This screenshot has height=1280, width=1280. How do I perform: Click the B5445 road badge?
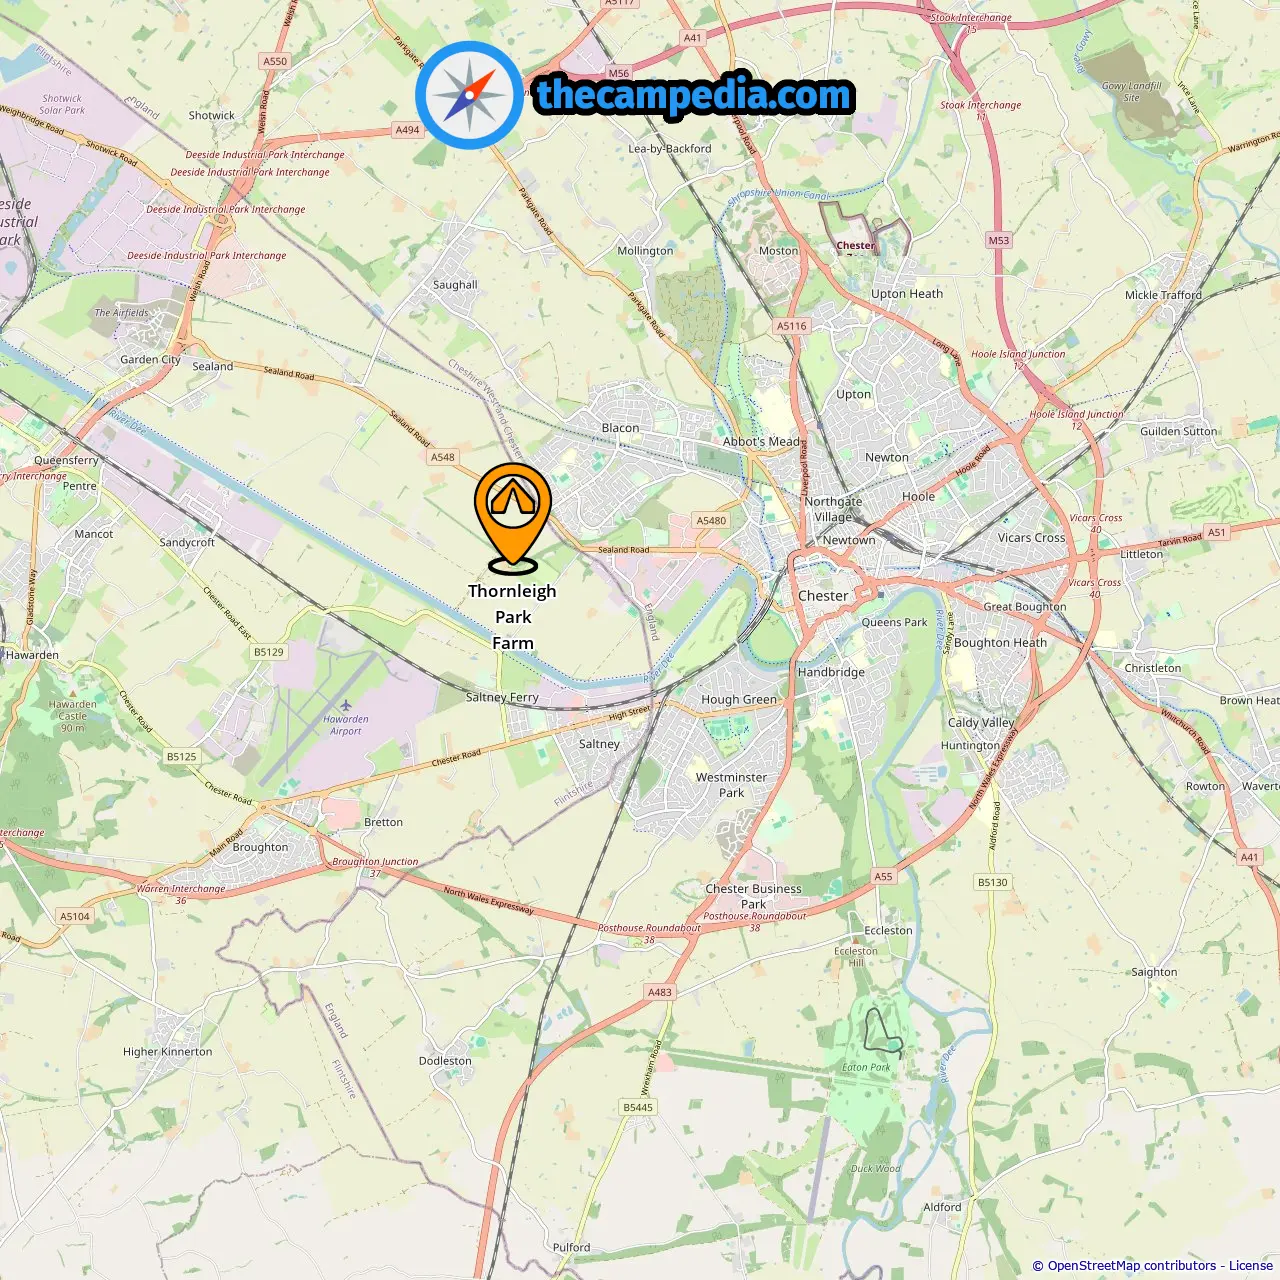[x=638, y=1107]
